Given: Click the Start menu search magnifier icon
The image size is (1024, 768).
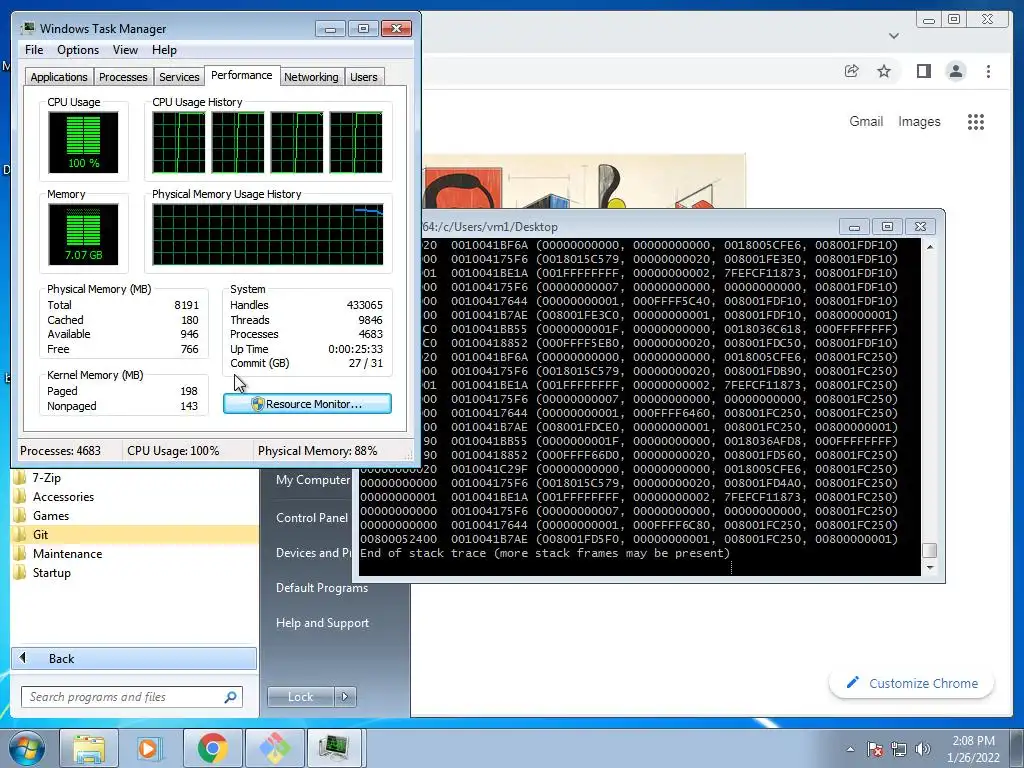Looking at the screenshot, I should coord(230,697).
